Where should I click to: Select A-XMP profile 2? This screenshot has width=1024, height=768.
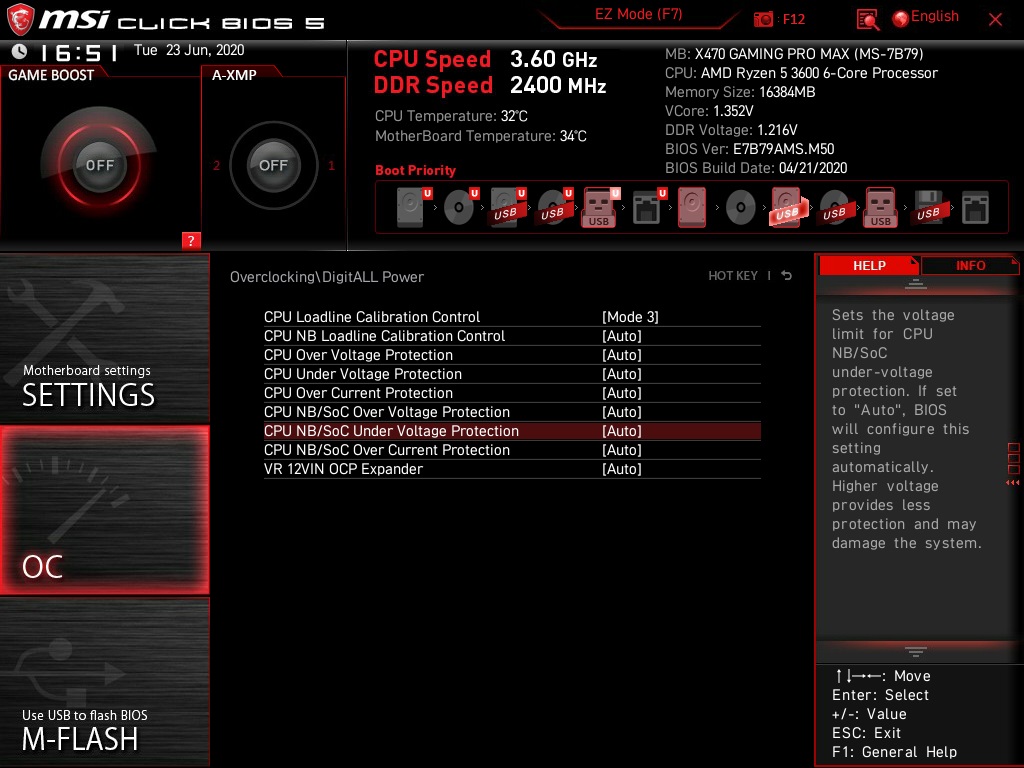(216, 165)
